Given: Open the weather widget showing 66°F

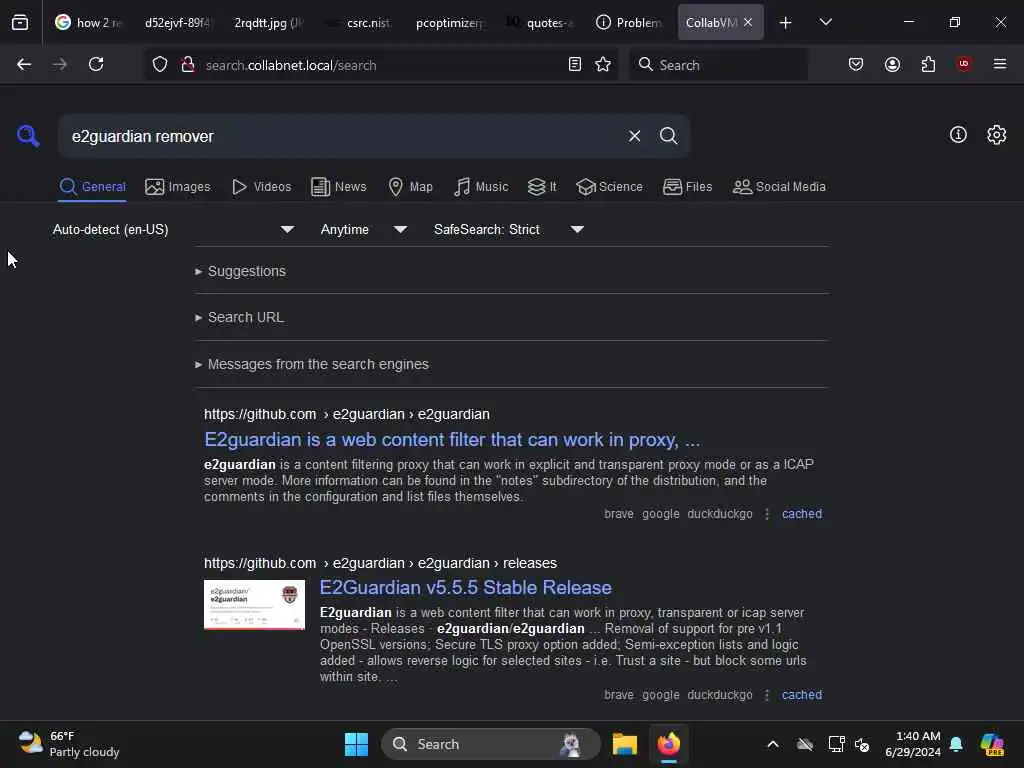Looking at the screenshot, I should pos(69,744).
